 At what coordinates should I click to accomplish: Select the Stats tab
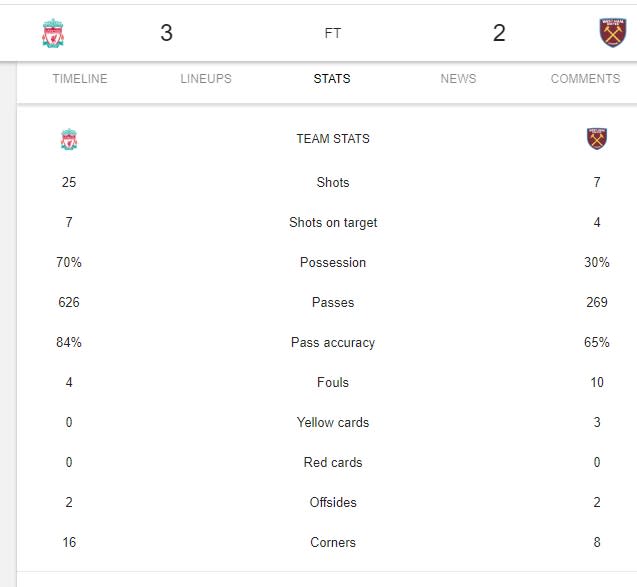[x=332, y=78]
